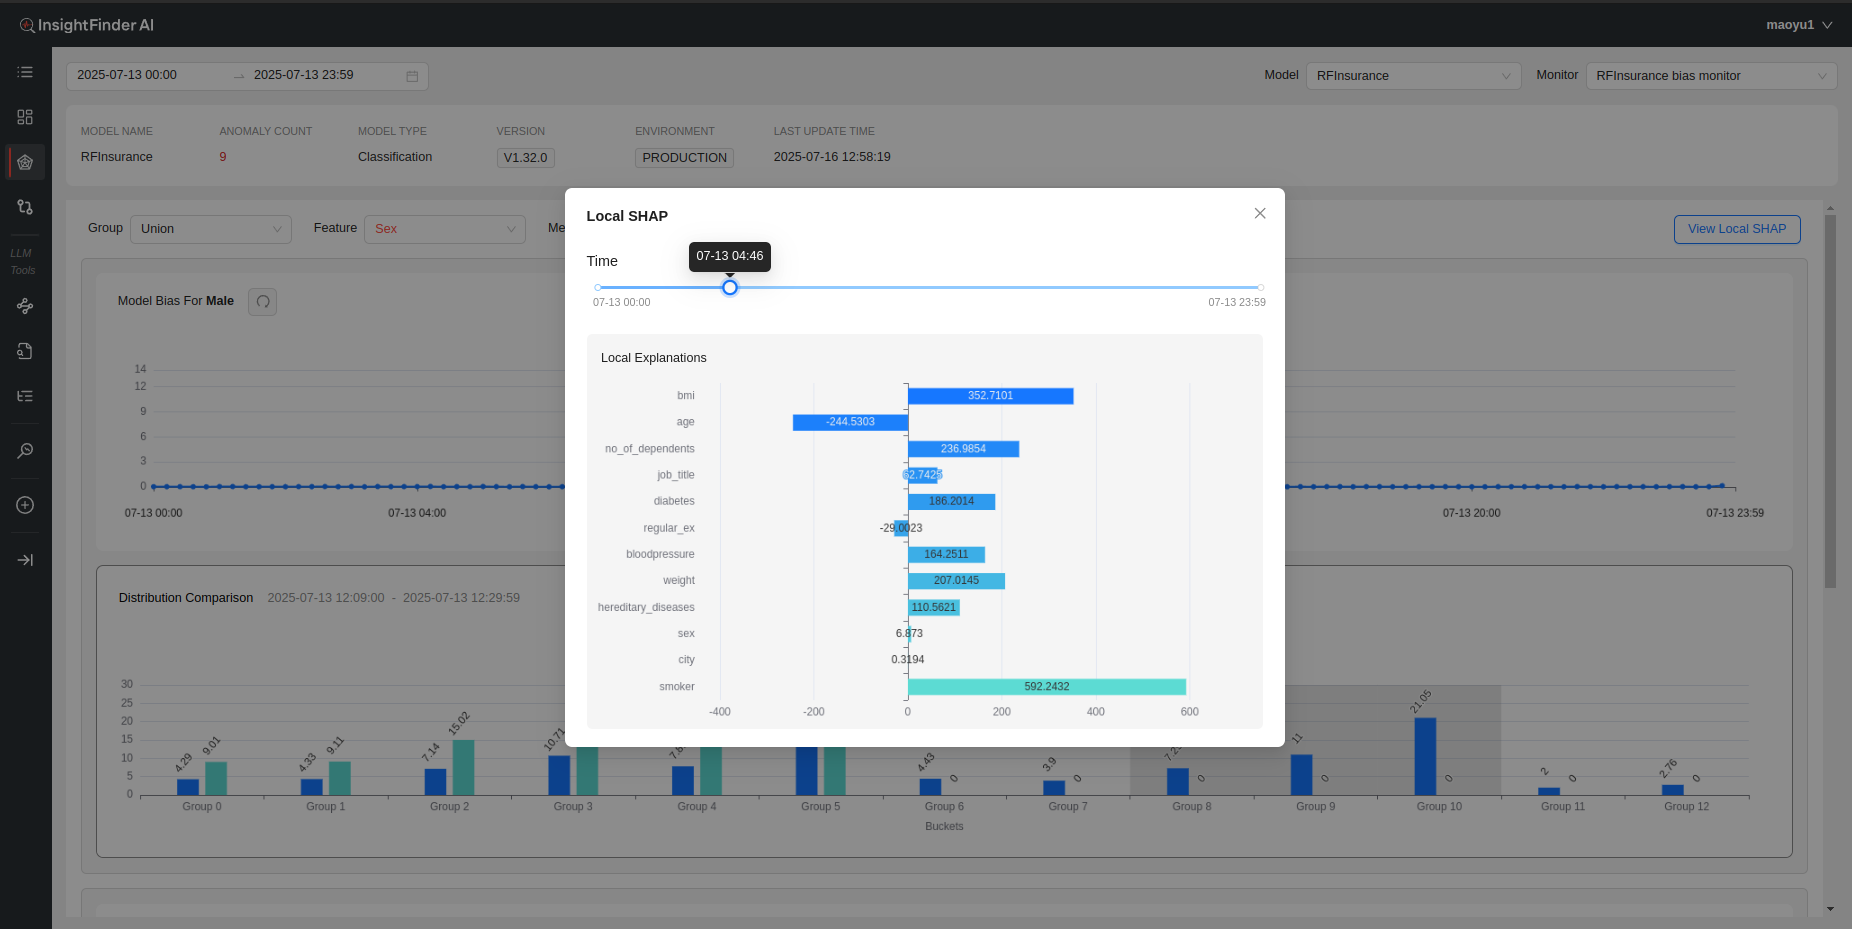The image size is (1852, 929).
Task: Open the Model dropdown showing RFInsurance
Action: [1412, 76]
